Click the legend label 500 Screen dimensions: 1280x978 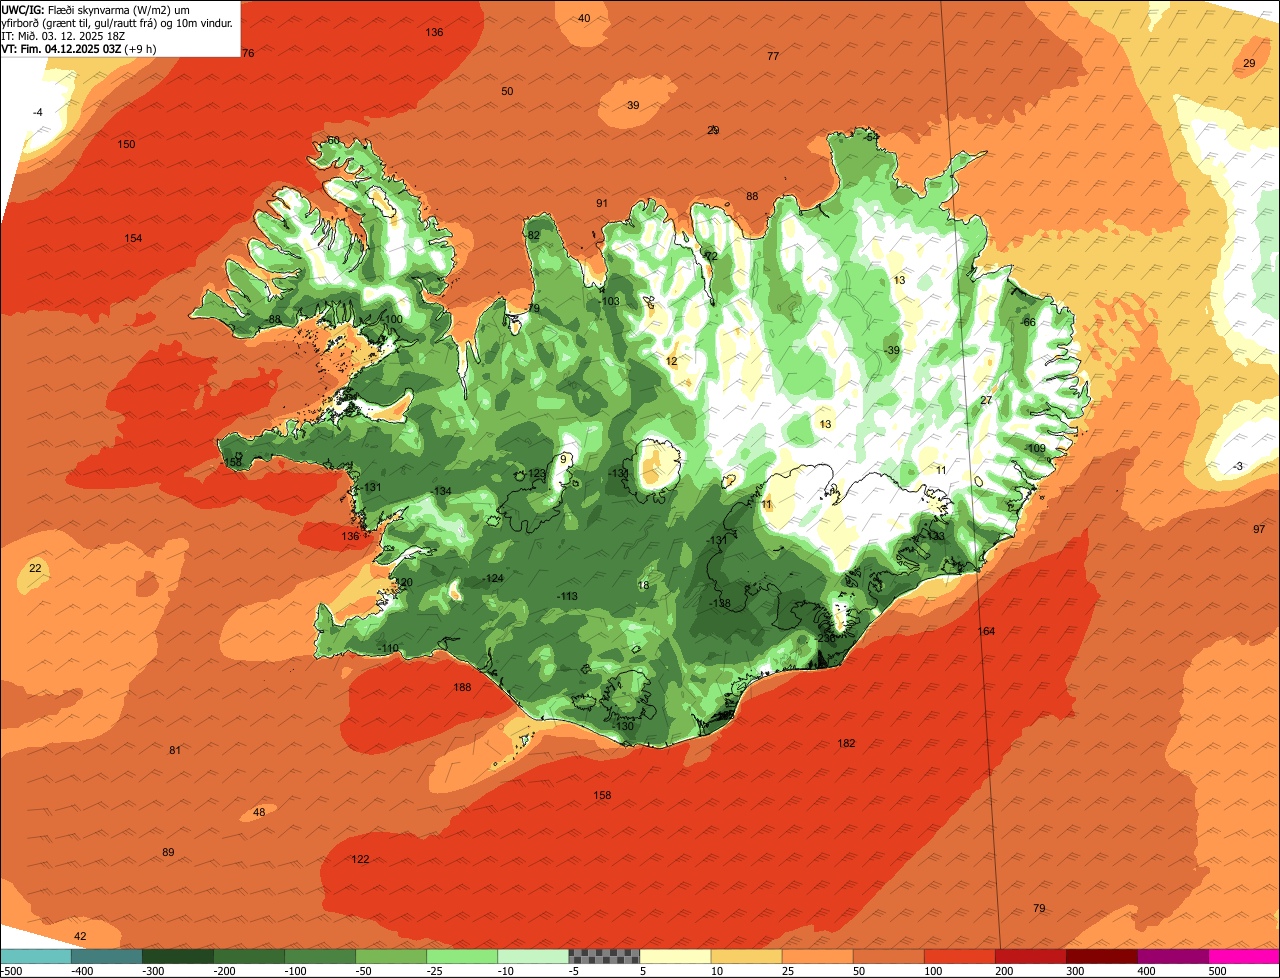click(1217, 970)
